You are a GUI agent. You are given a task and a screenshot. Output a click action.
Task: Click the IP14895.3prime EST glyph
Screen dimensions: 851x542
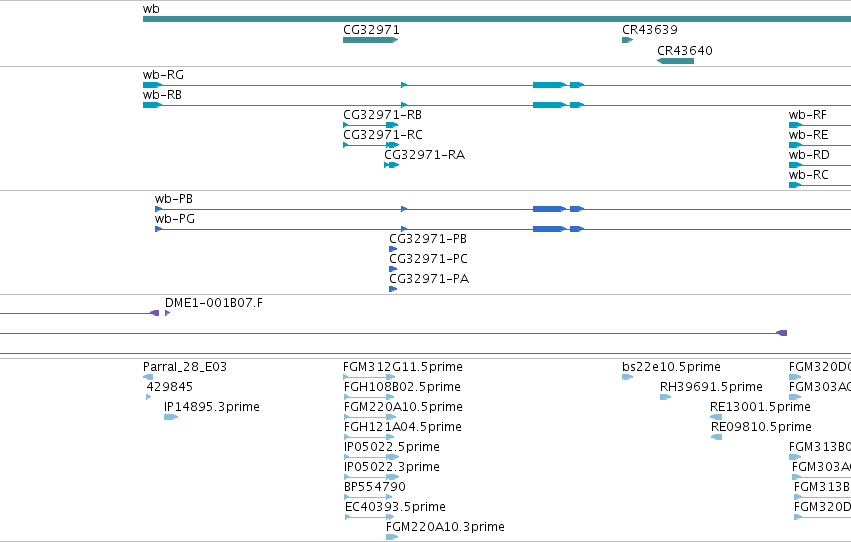(171, 417)
